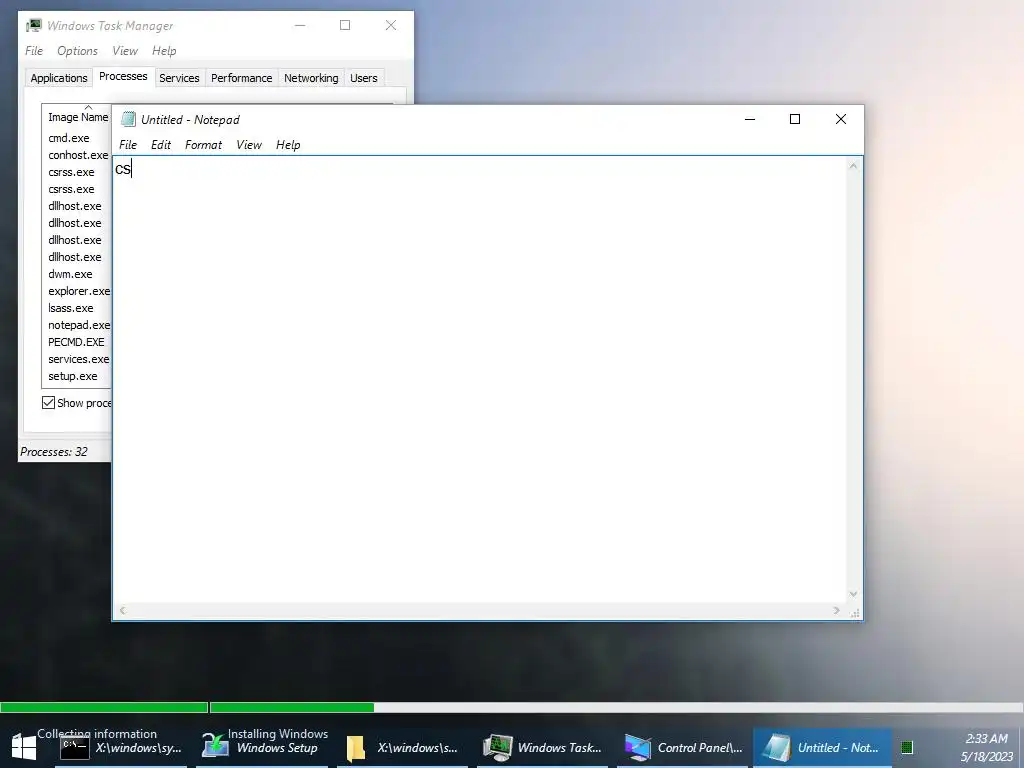
Task: Open Task Manager File menu
Action: coord(34,51)
